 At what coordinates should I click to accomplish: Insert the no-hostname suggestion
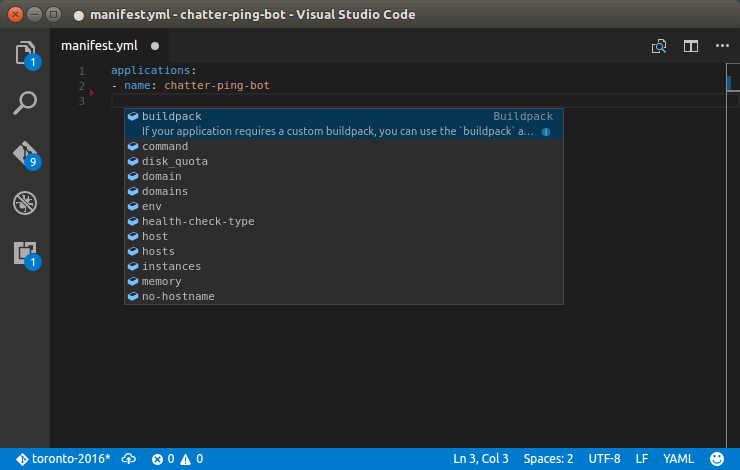click(344, 296)
